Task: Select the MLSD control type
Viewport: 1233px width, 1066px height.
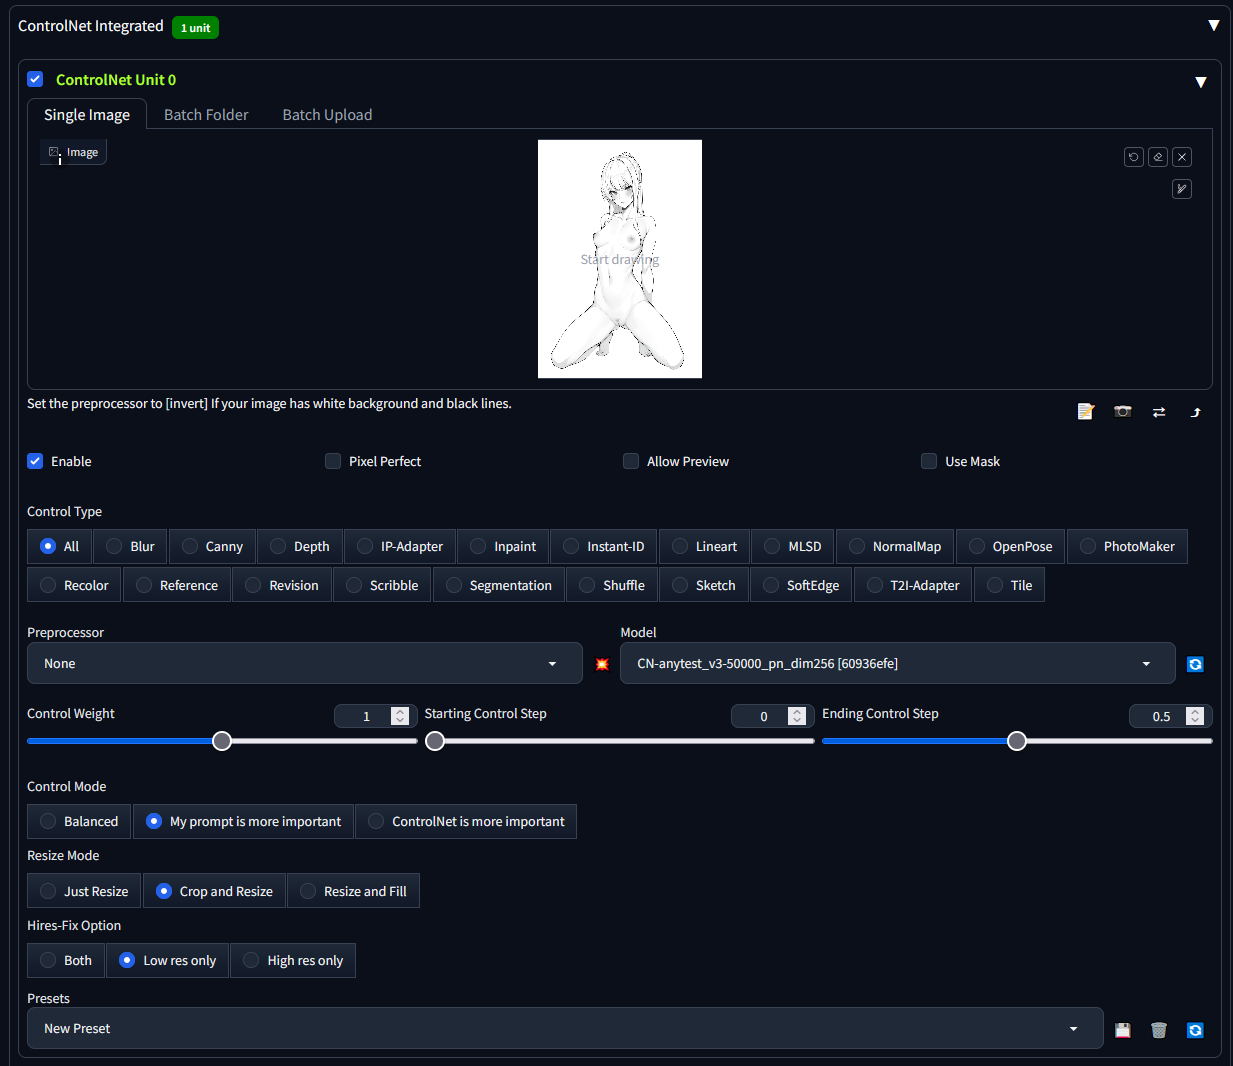Action: [793, 547]
